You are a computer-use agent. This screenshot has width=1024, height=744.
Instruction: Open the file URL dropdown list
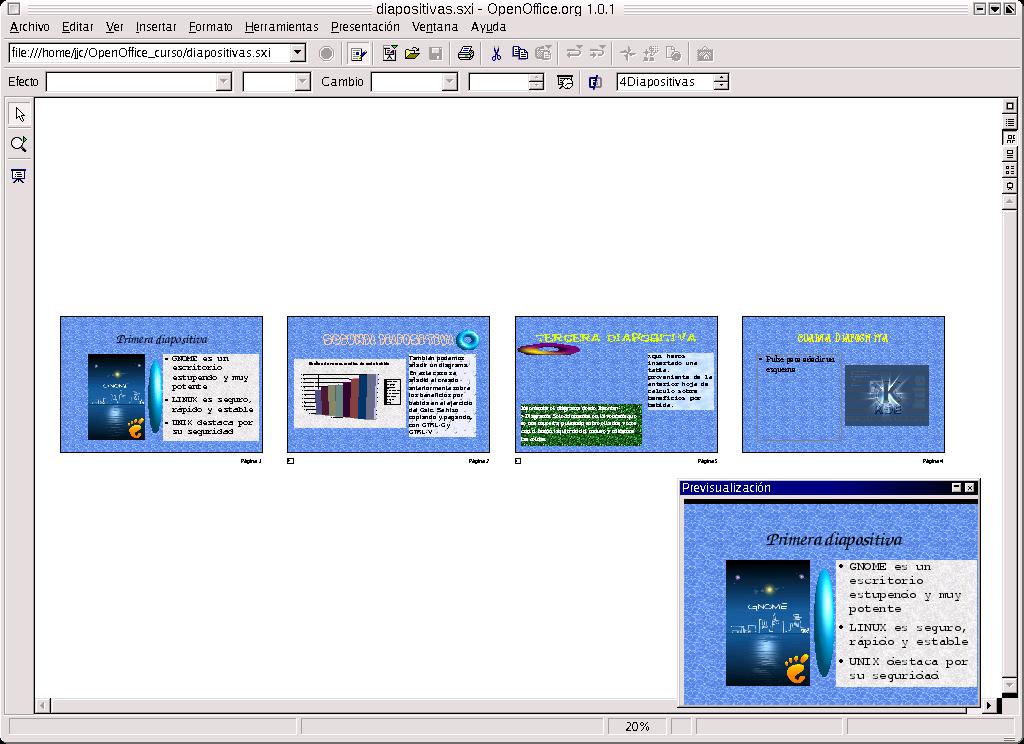click(x=298, y=53)
